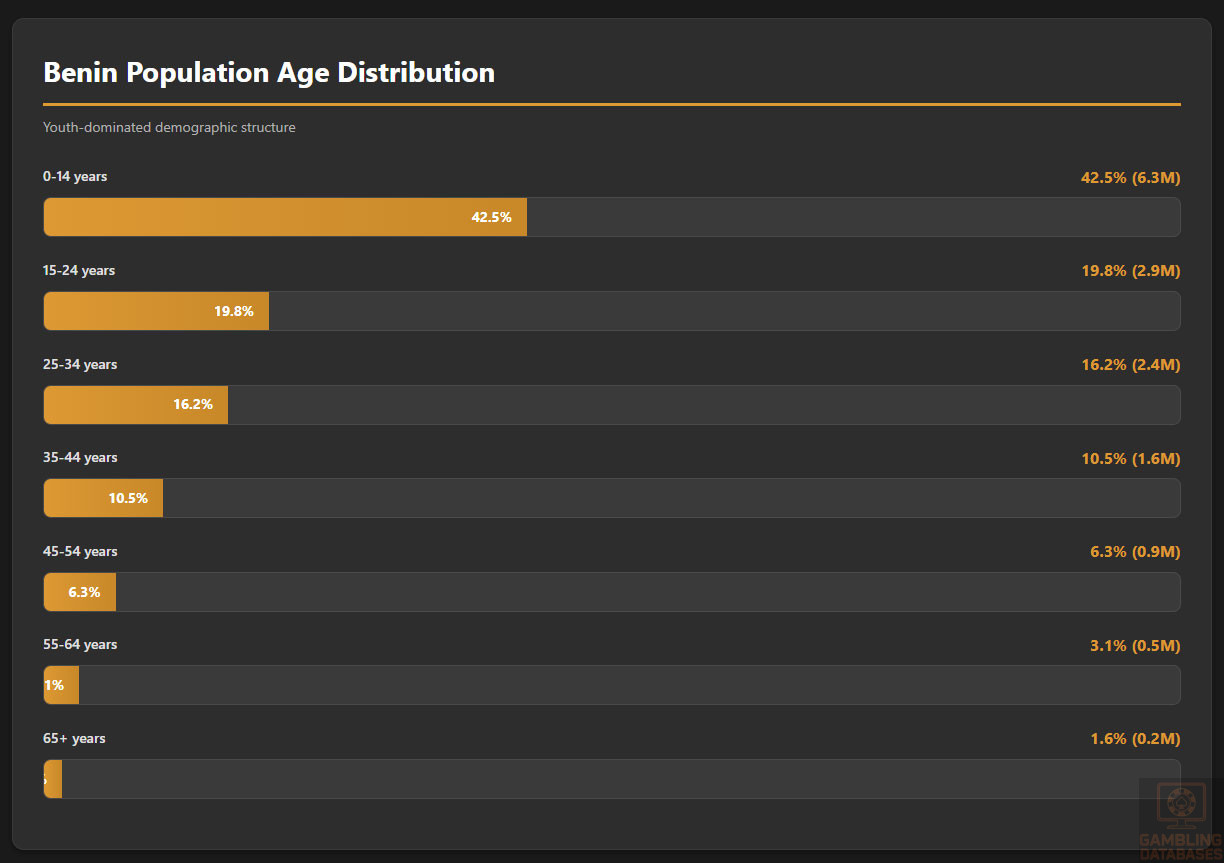Click the 19.8% (2.9M) value text
1224x863 pixels.
coord(1130,271)
